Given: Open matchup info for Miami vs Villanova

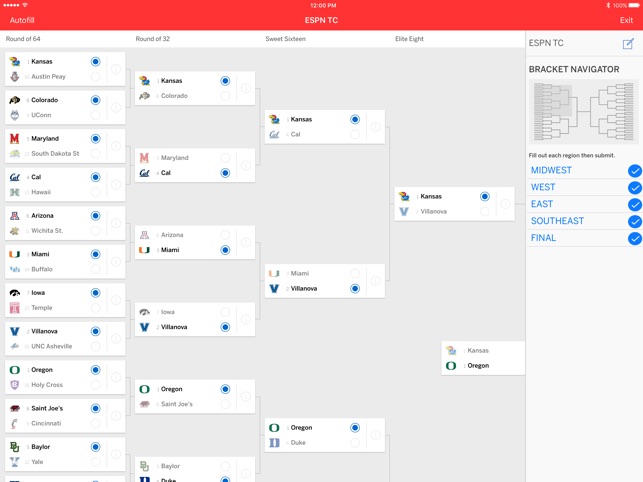Looking at the screenshot, I should [x=375, y=281].
